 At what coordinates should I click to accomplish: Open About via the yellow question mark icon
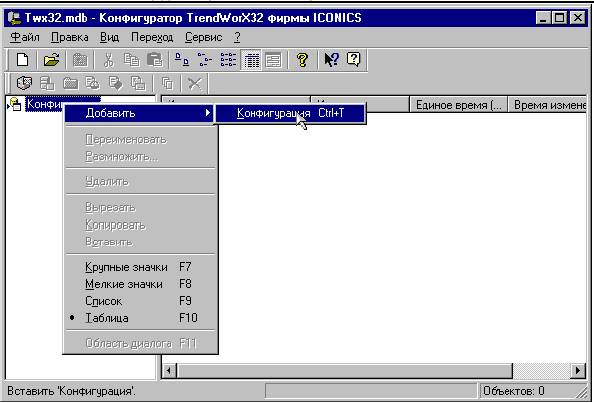[x=302, y=60]
